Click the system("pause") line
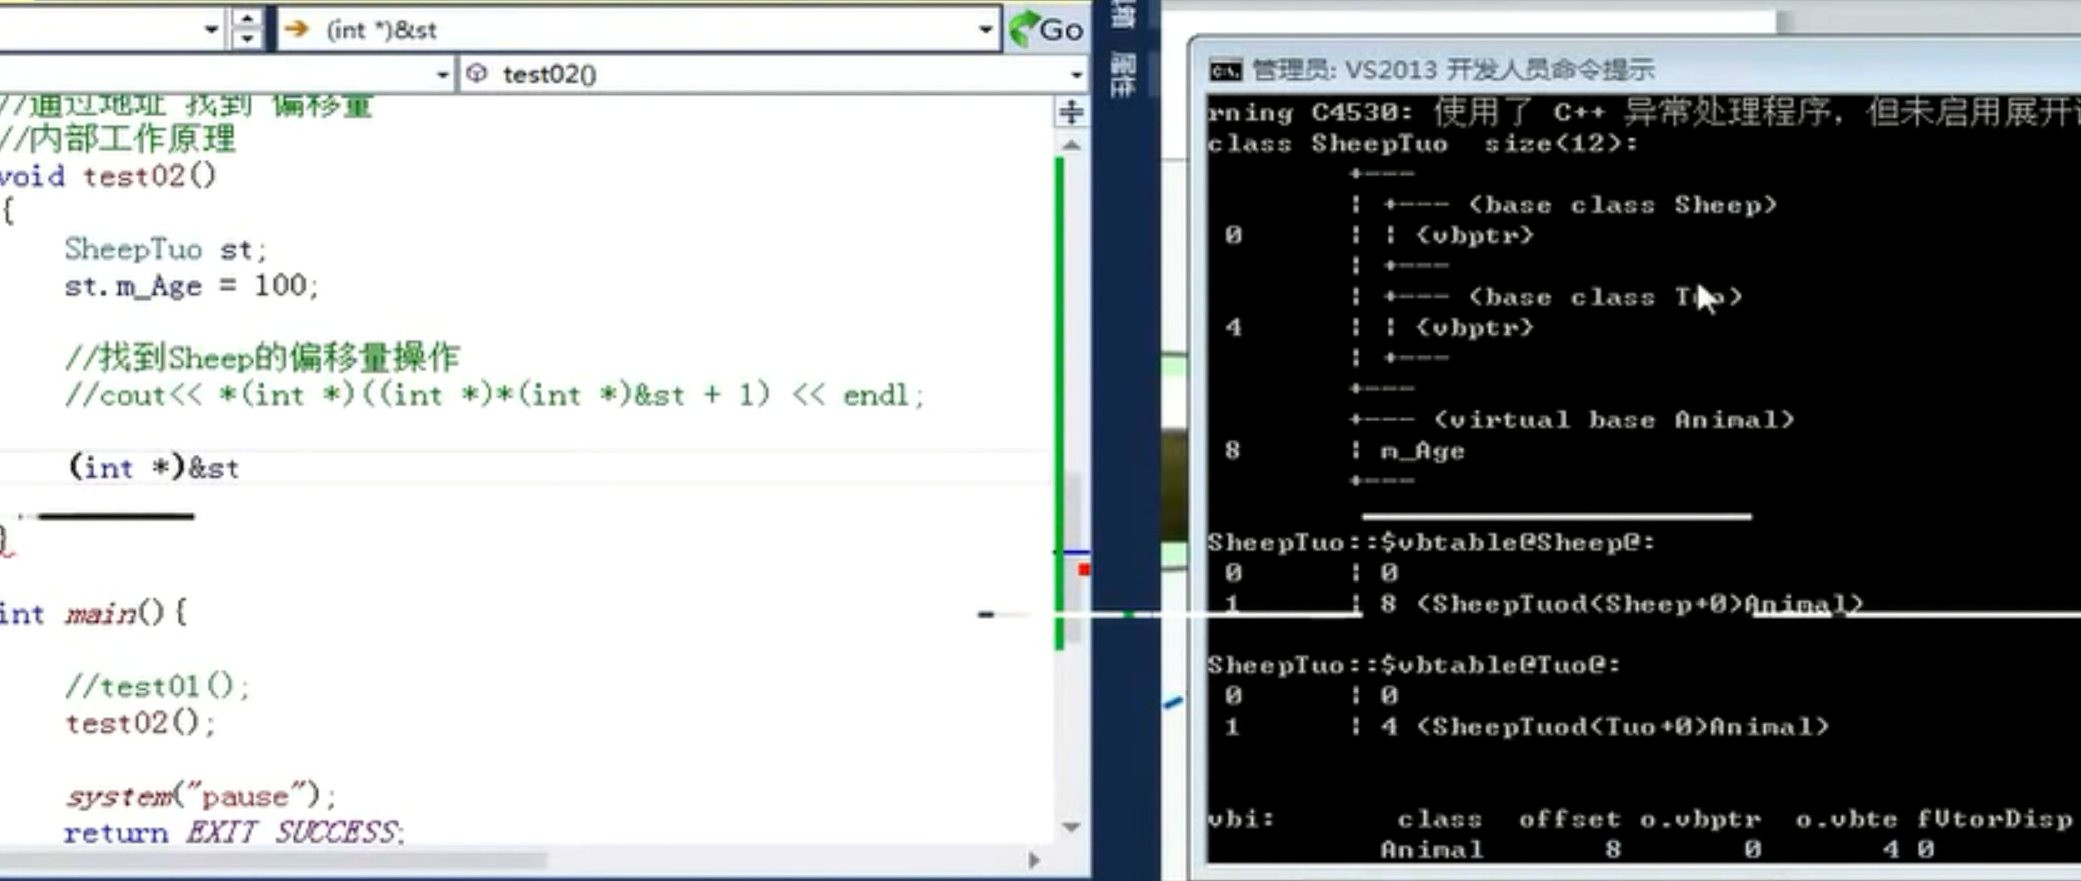The width and height of the screenshot is (2081, 881). click(201, 796)
